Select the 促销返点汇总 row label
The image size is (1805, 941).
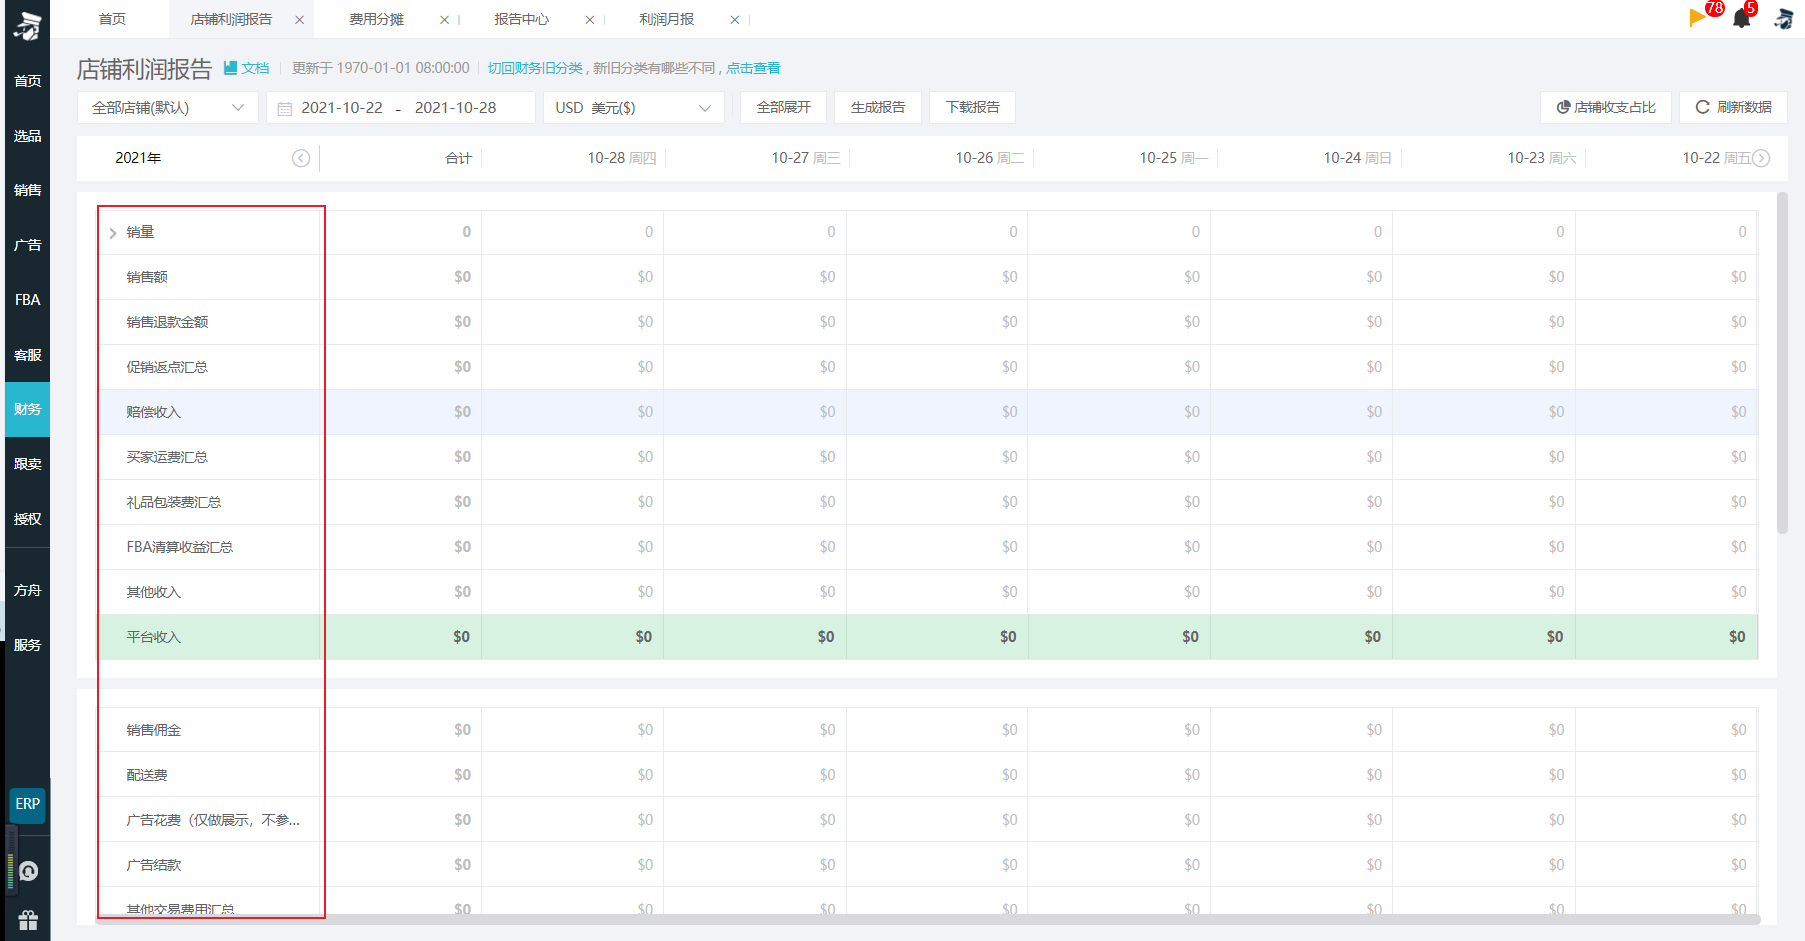pos(167,367)
